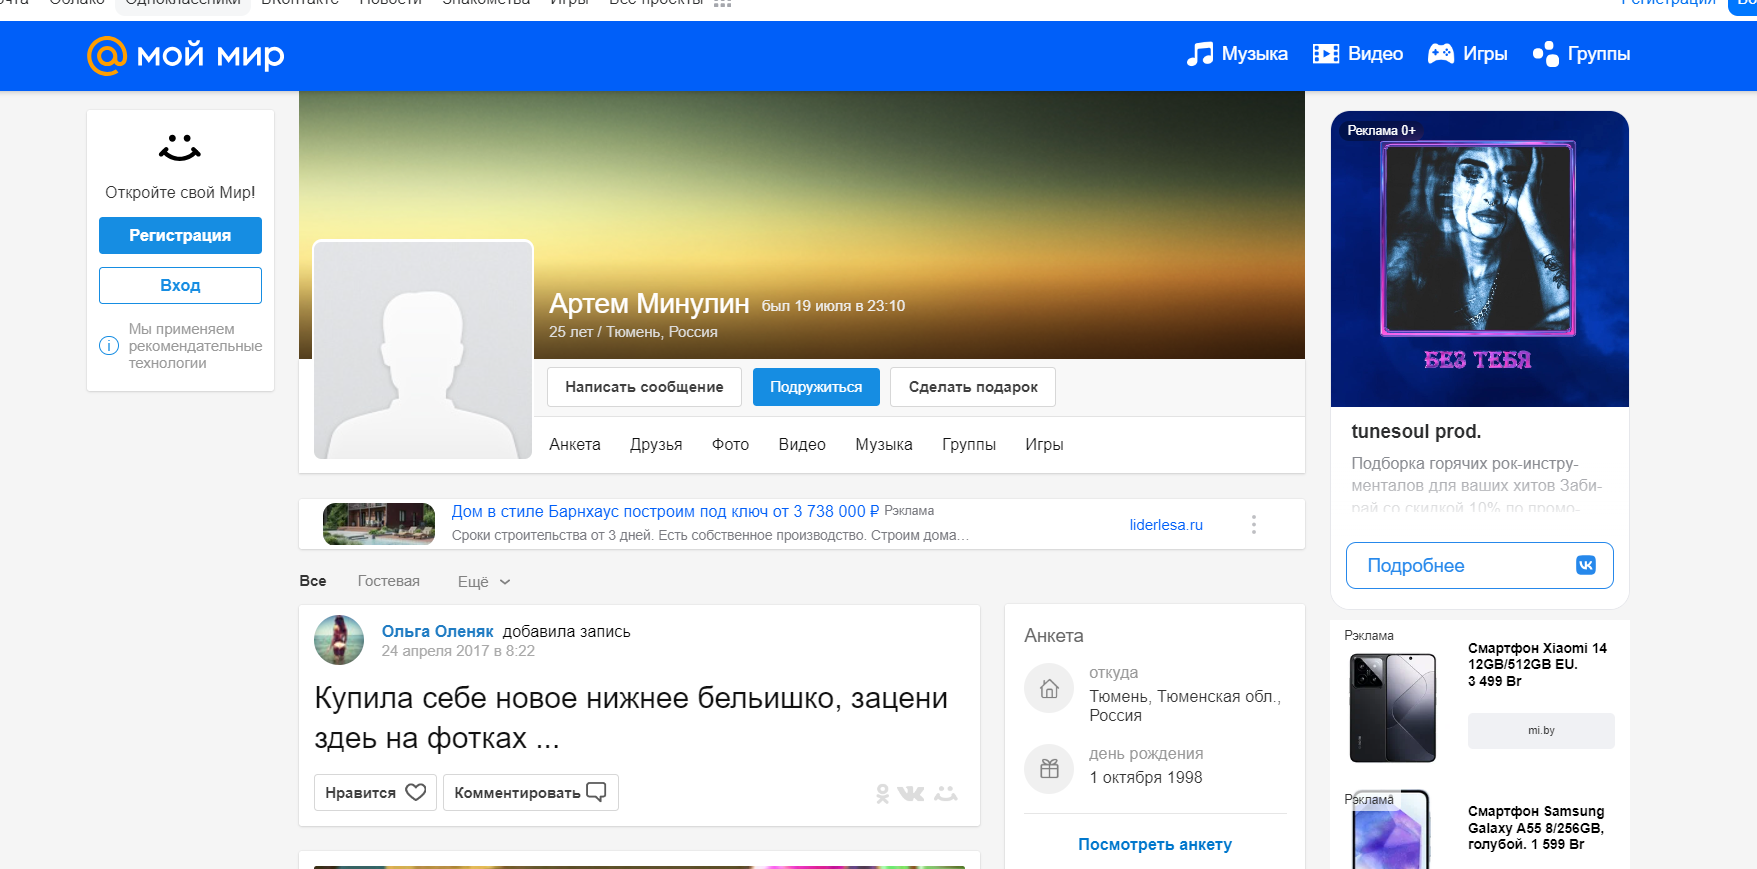Switch to the Фото profile tab
This screenshot has height=869, width=1757.
coord(731,444)
